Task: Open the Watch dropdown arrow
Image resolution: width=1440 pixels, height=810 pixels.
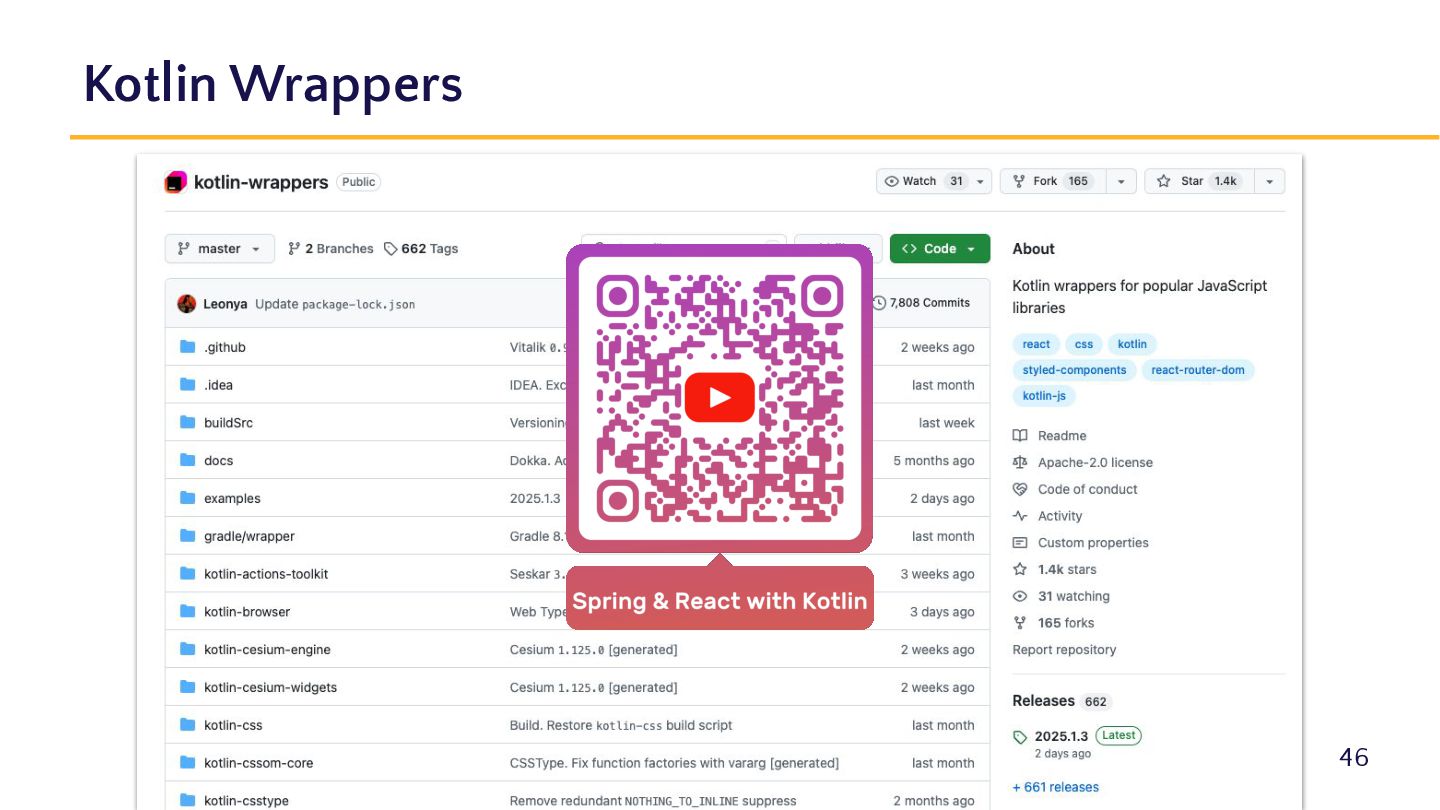Action: point(981,181)
